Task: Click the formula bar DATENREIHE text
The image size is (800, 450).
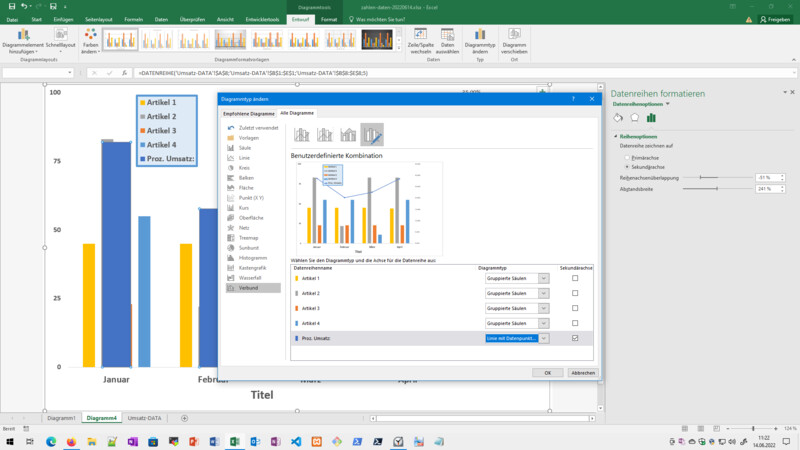Action: pyautogui.click(x=253, y=73)
